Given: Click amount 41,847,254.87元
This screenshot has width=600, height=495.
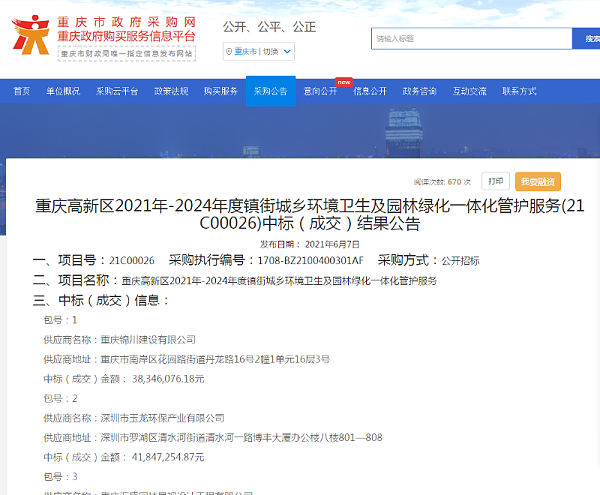Looking at the screenshot, I should tap(168, 457).
